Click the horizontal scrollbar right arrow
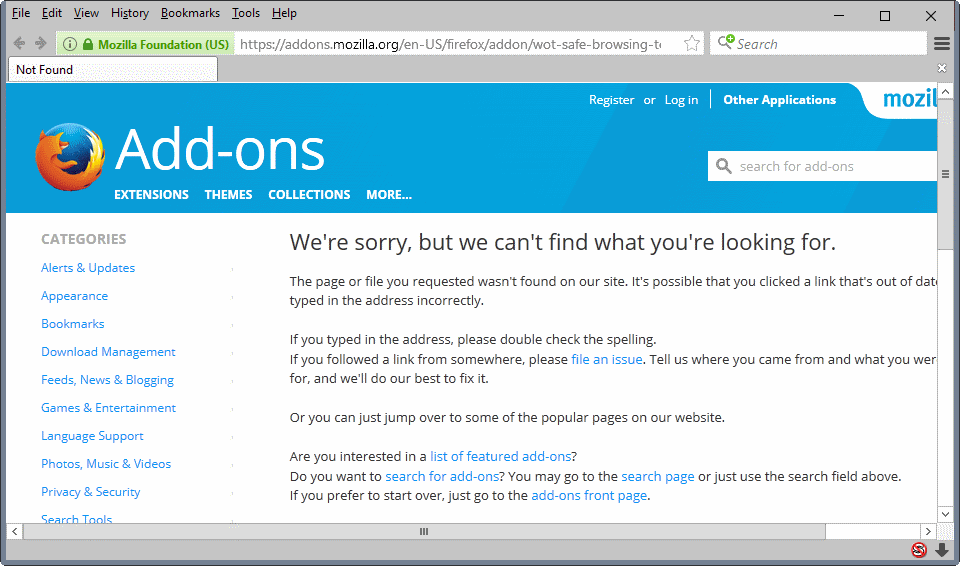The image size is (960, 566). click(928, 532)
